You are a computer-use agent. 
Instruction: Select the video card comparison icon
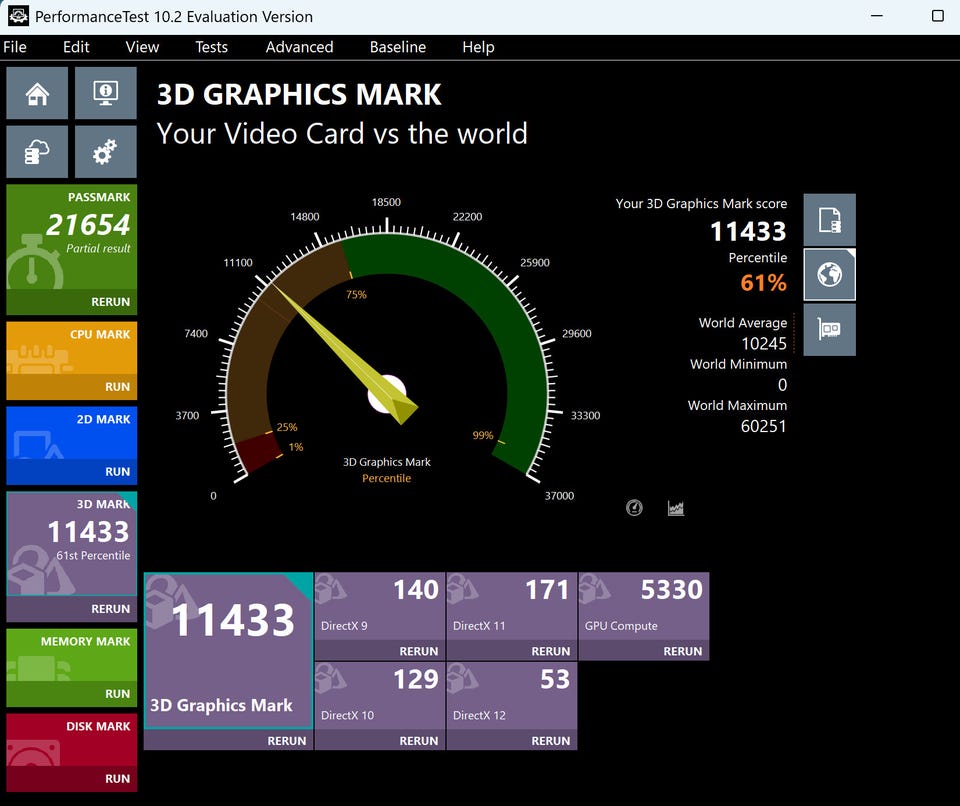[830, 330]
